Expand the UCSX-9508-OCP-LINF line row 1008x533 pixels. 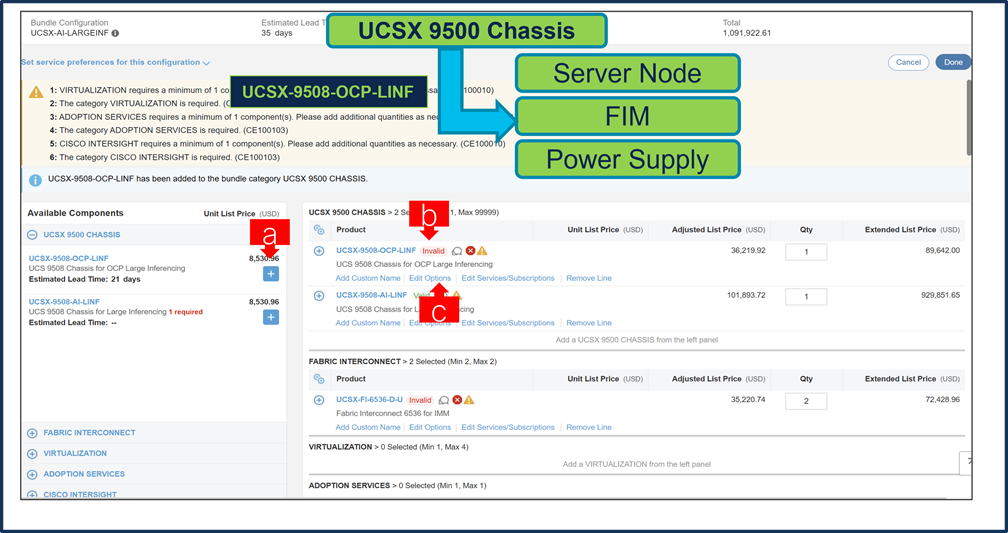click(319, 251)
